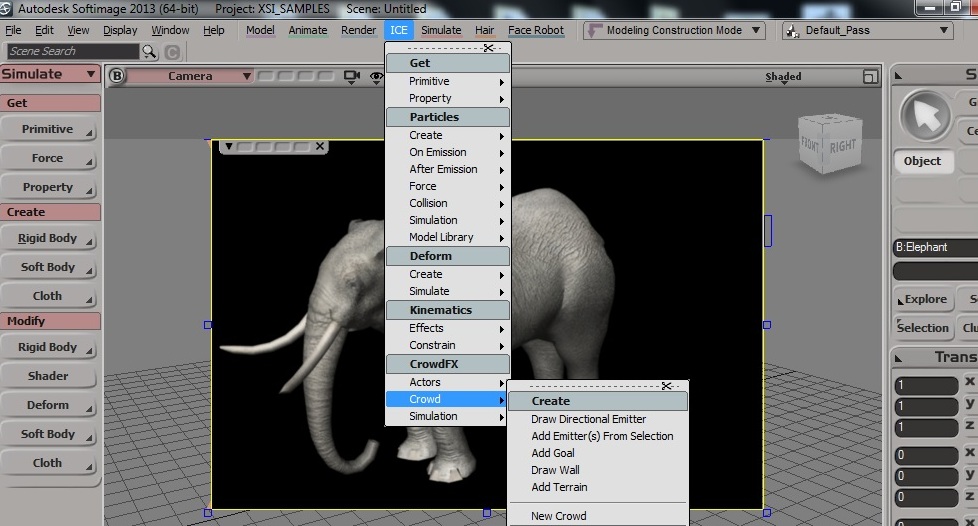Open the Shaded display mode menu
This screenshot has height=526, width=978.
[x=783, y=77]
